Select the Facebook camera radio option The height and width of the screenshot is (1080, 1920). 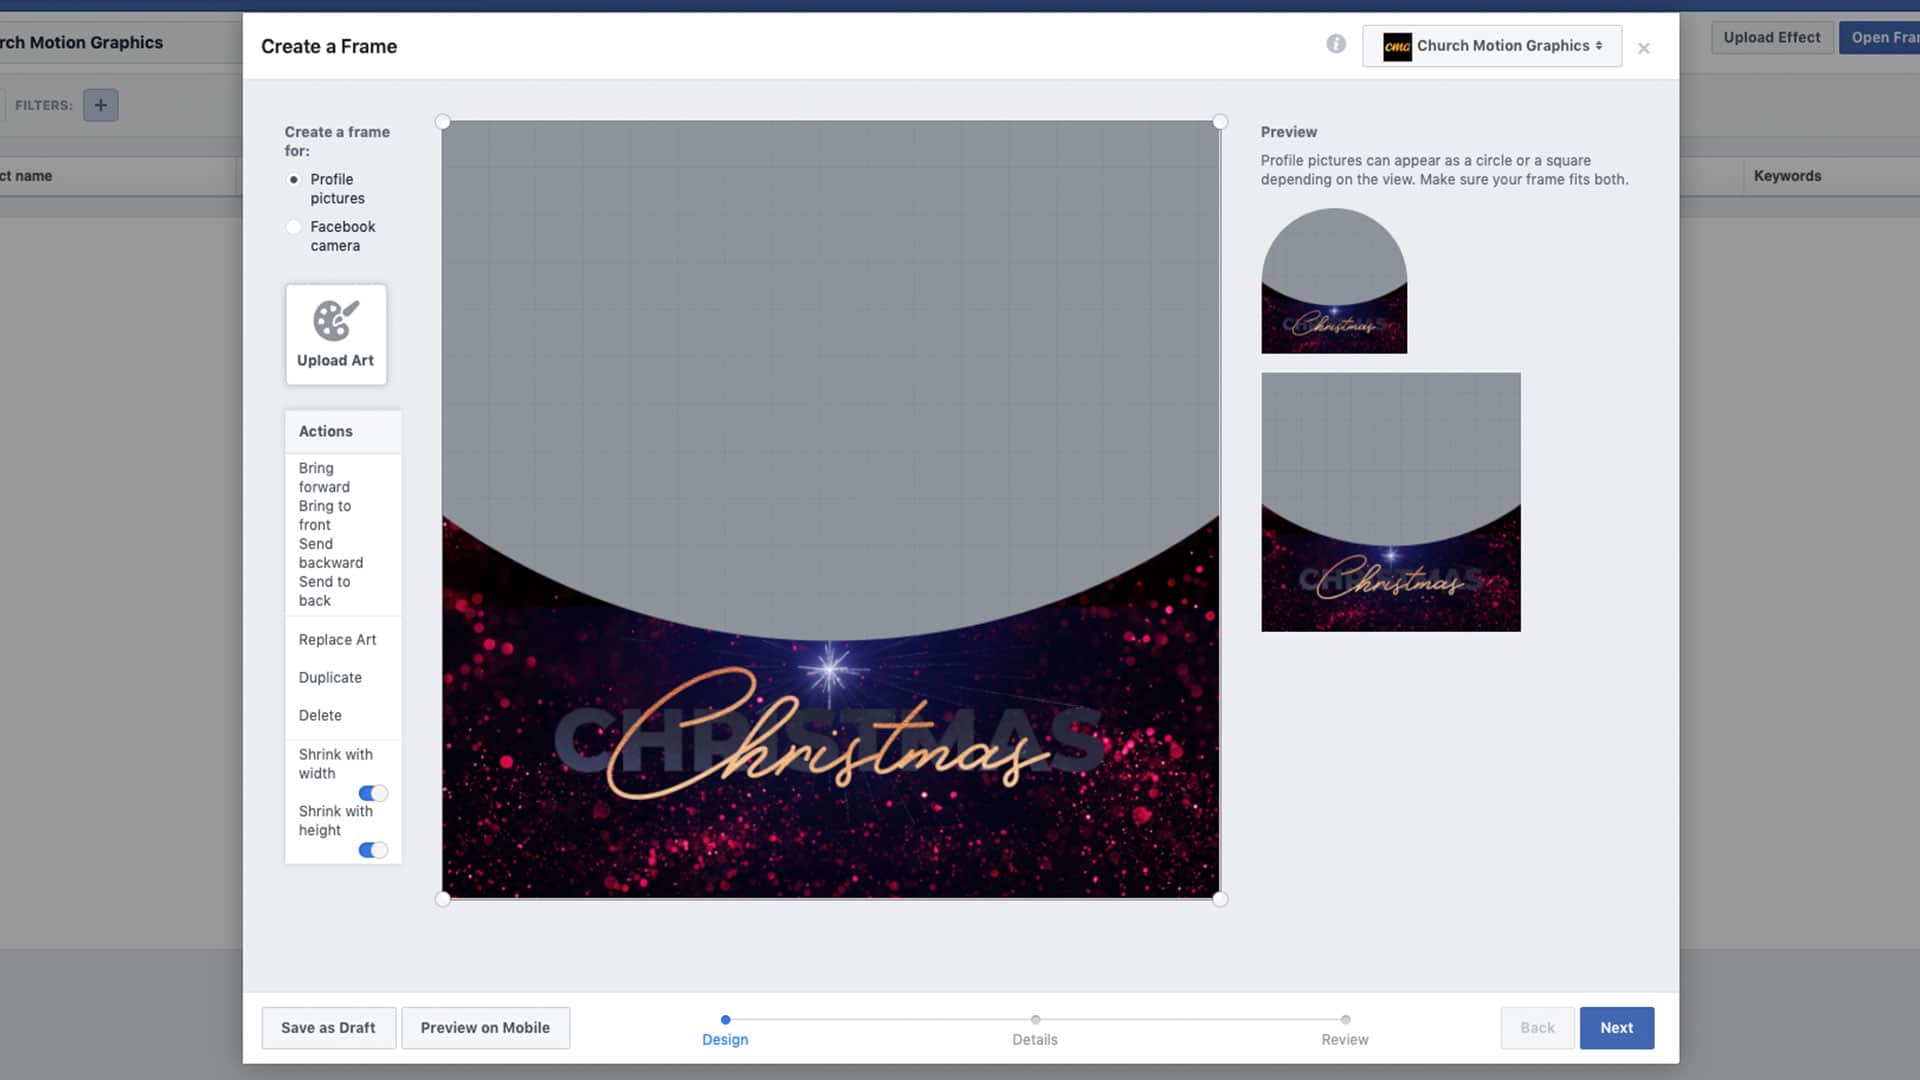(x=294, y=227)
